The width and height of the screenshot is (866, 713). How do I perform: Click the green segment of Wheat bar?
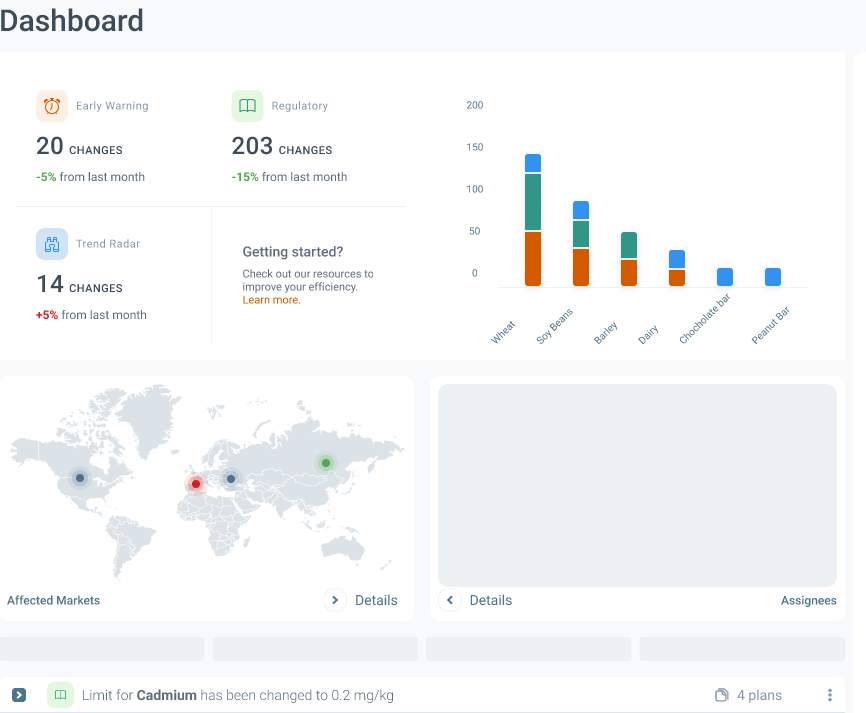pyautogui.click(x=533, y=202)
